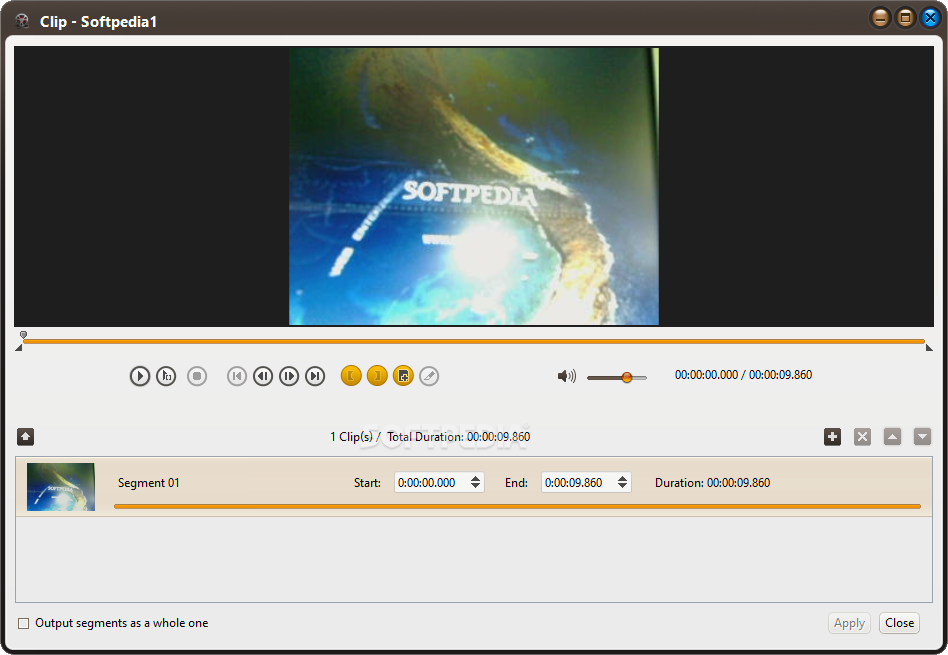Adjust the volume slider

[617, 377]
